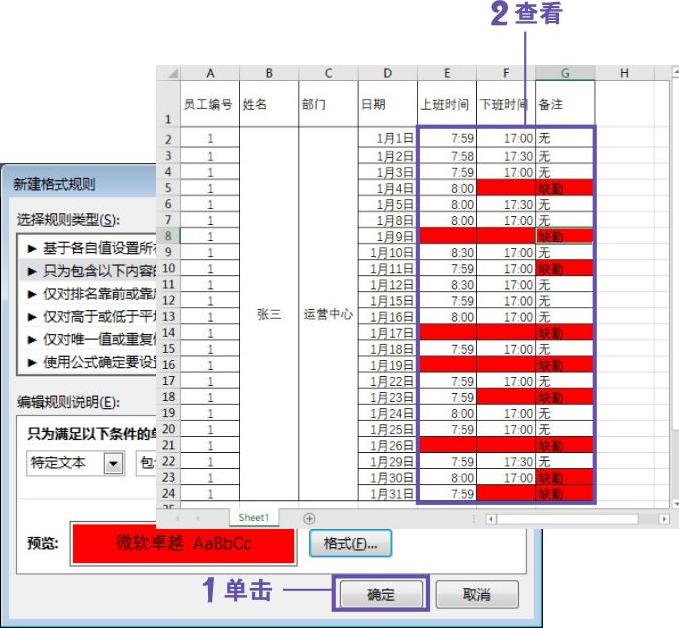This screenshot has height=628, width=679.
Task: Select column header A
Action: (x=210, y=73)
